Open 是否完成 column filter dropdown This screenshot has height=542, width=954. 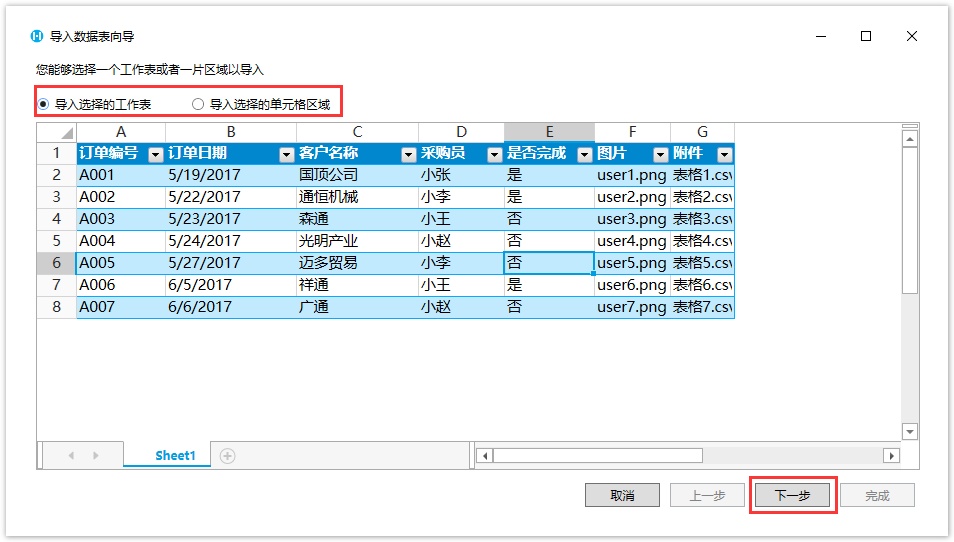[584, 155]
